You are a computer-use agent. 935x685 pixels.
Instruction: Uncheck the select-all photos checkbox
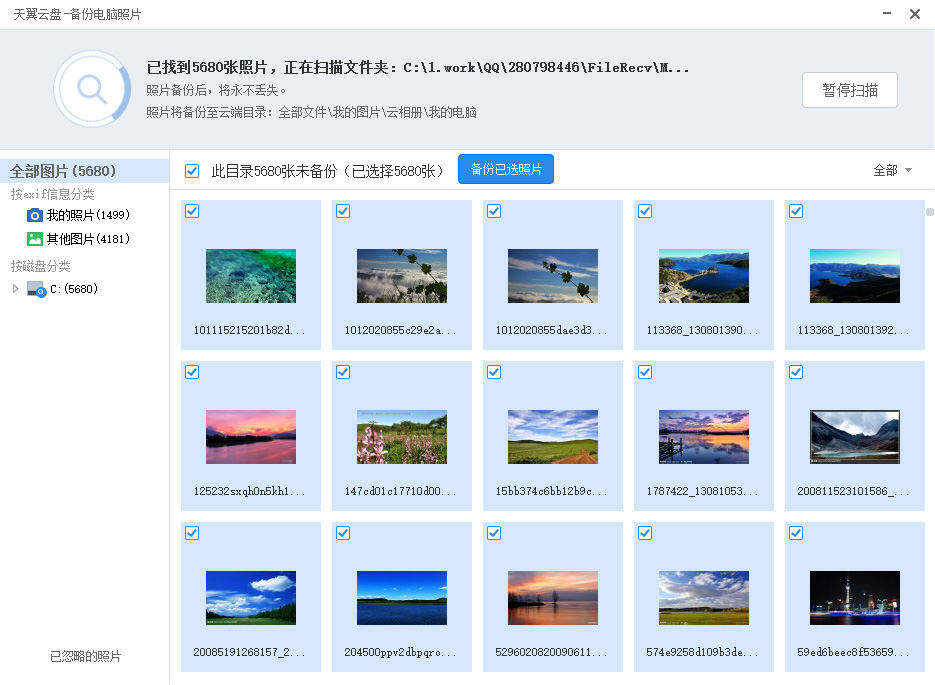pyautogui.click(x=192, y=170)
